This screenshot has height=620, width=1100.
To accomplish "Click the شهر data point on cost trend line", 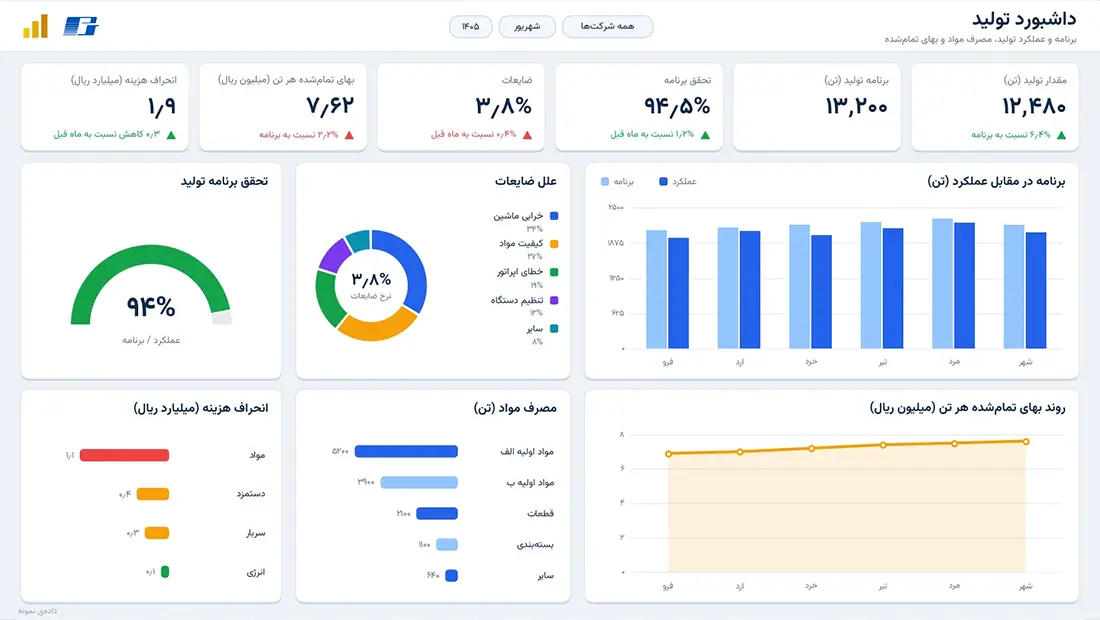I will coord(1026,441).
